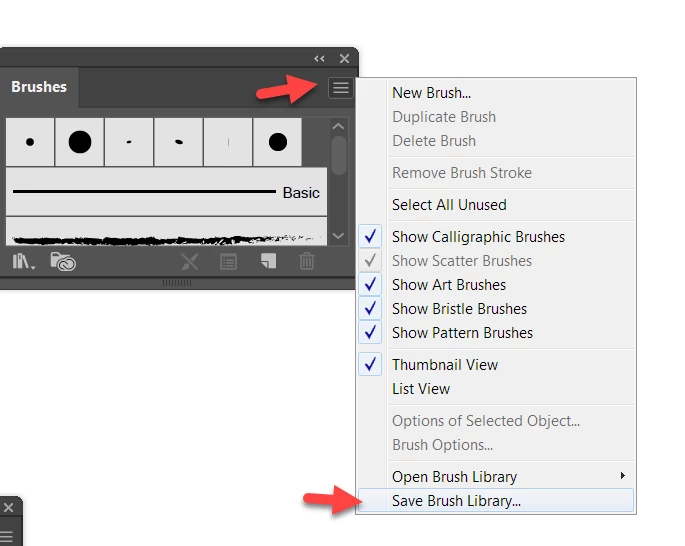The width and height of the screenshot is (685, 546).
Task: Choose Remove Brush Stroke menu entry
Action: click(x=495, y=173)
